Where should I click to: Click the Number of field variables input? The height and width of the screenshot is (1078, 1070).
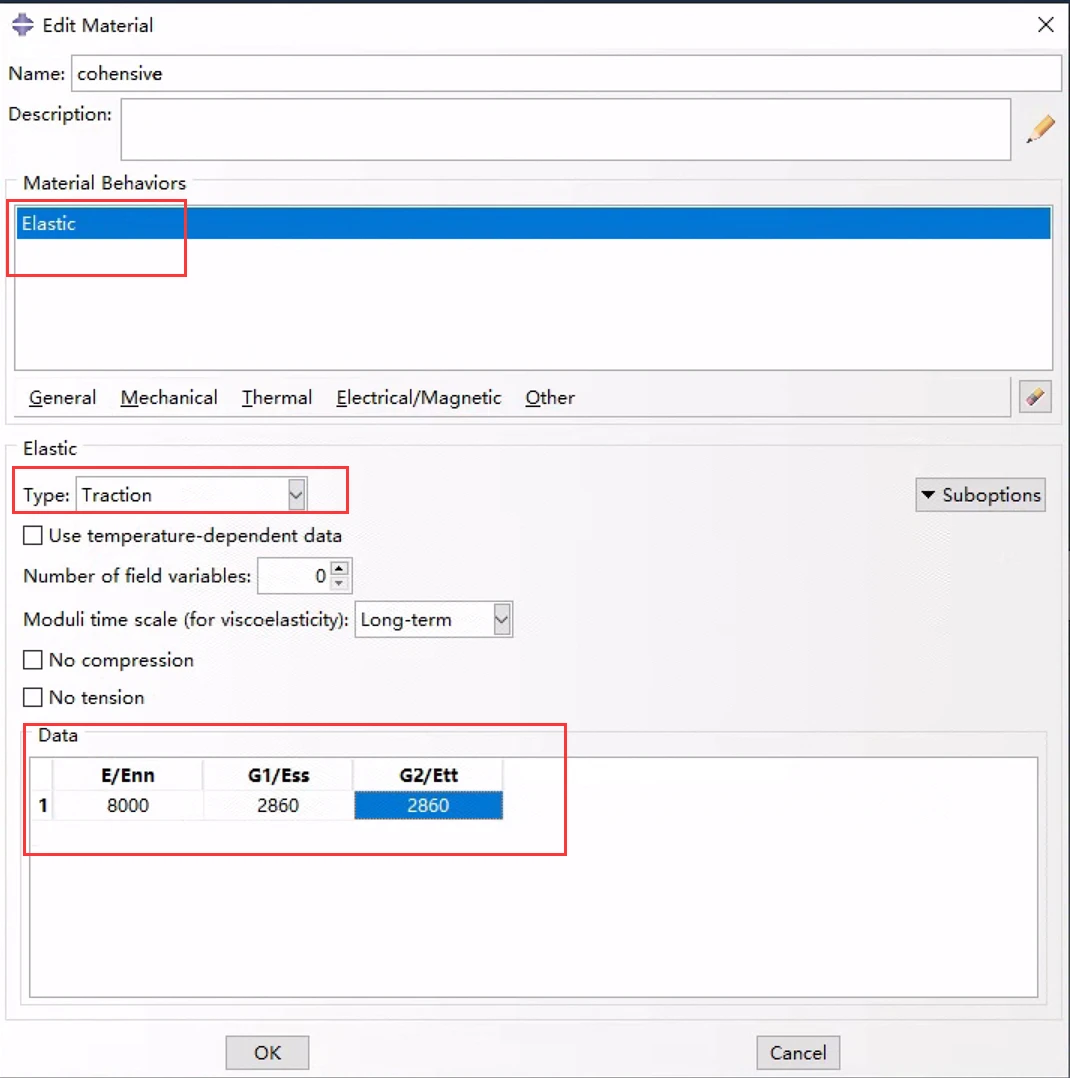[x=294, y=576]
